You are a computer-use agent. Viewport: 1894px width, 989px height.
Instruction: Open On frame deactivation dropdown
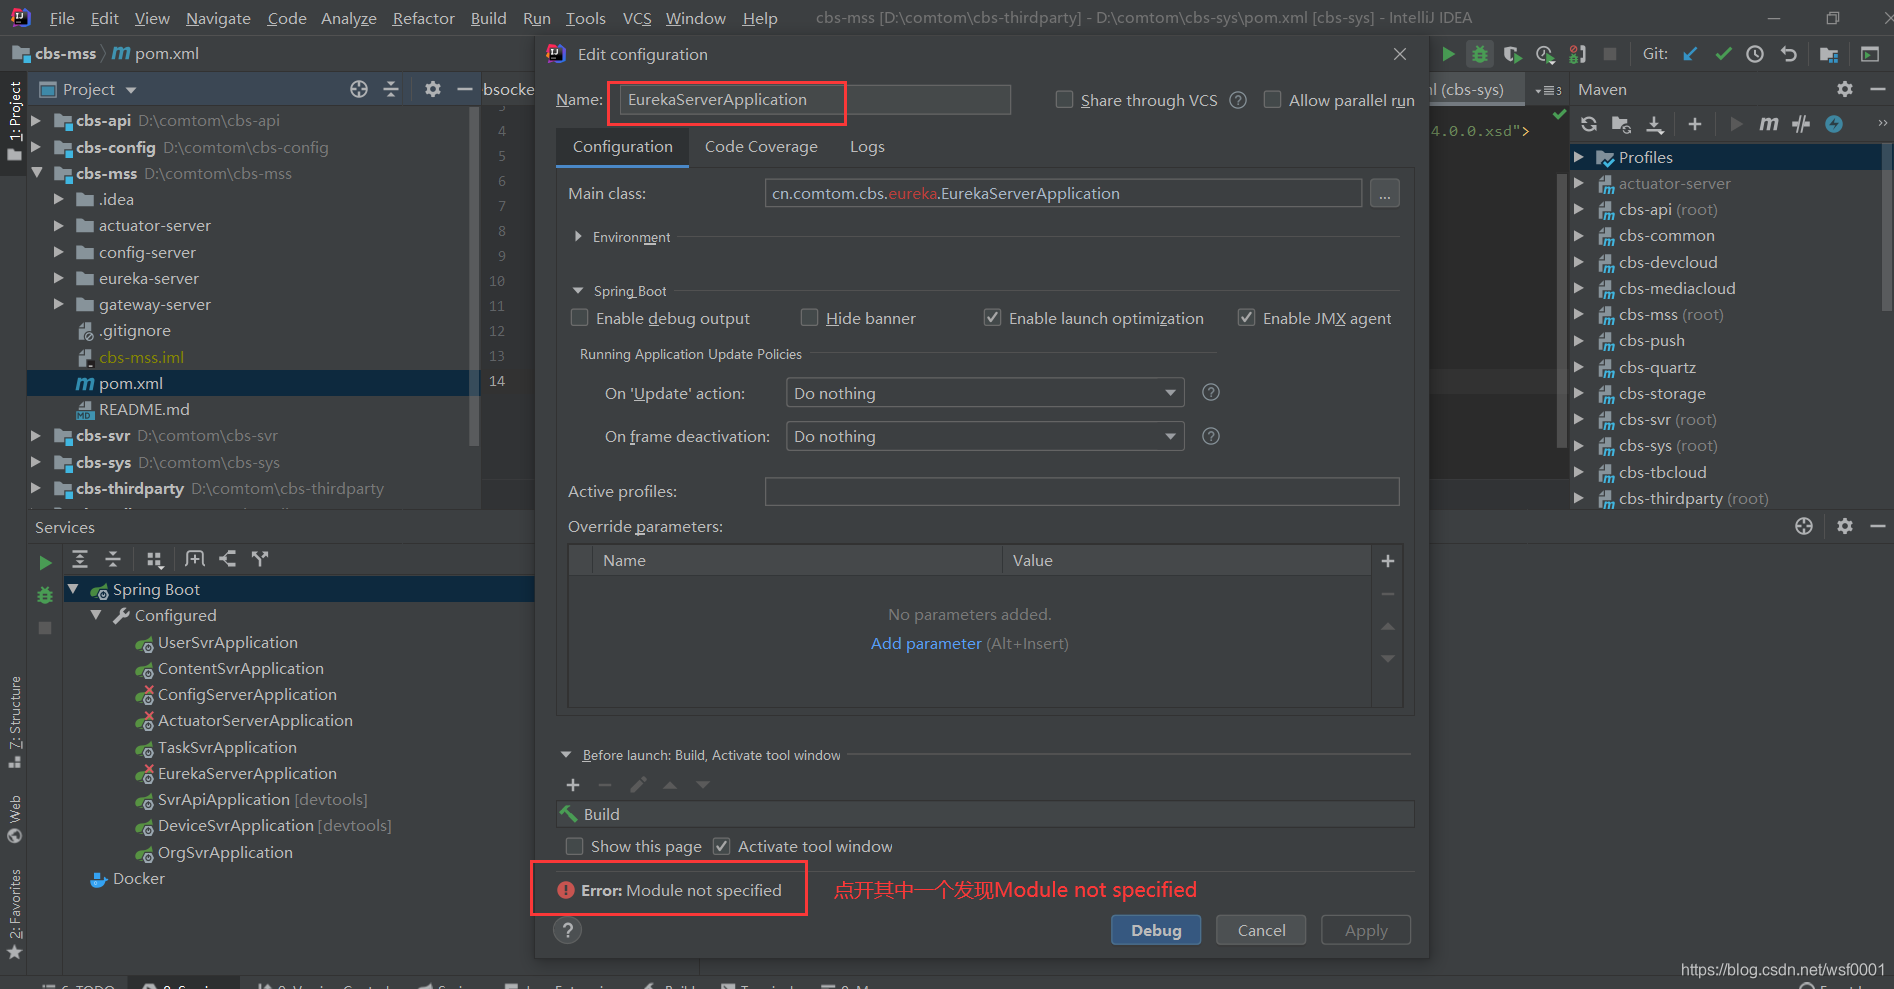pos(985,436)
